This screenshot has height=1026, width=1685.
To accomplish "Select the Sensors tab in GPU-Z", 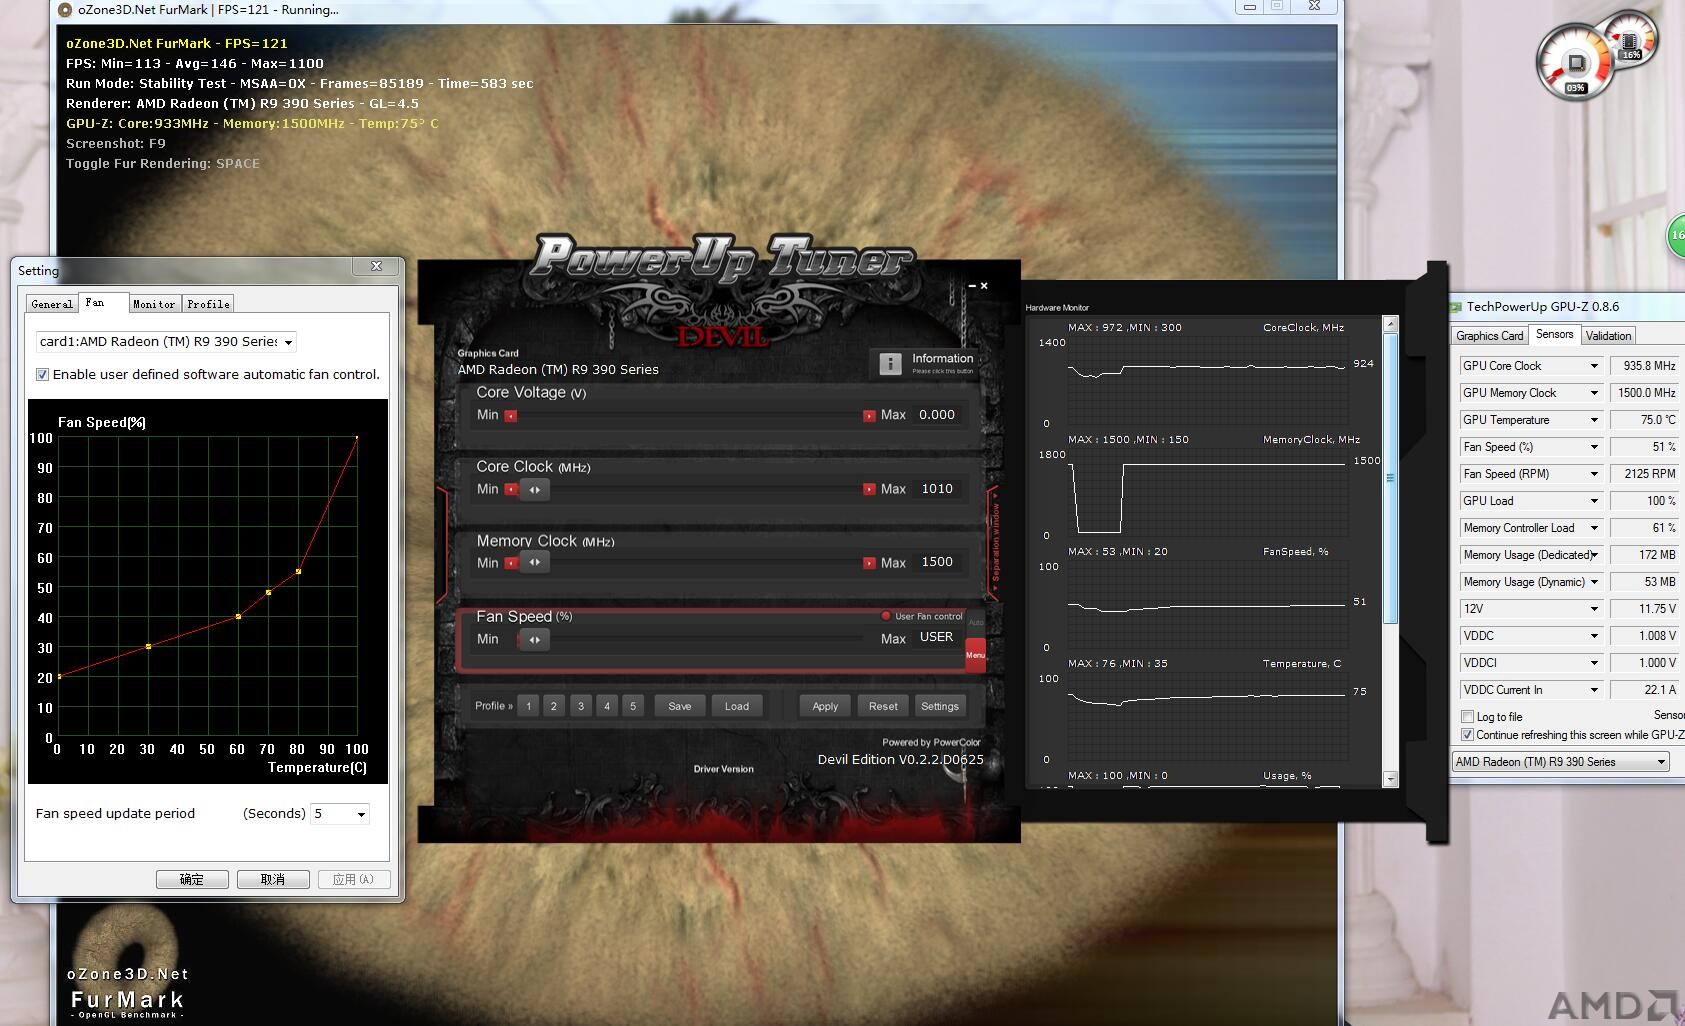I will point(1554,334).
